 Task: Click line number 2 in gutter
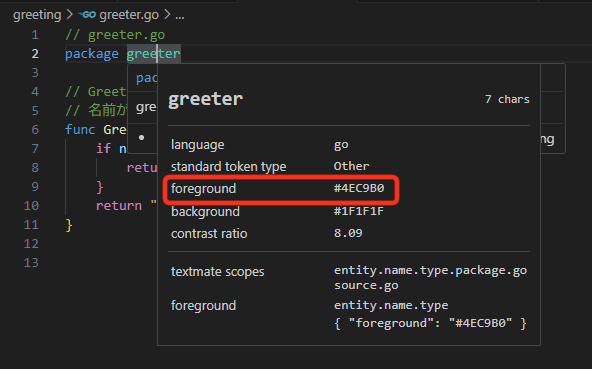pyautogui.click(x=35, y=54)
